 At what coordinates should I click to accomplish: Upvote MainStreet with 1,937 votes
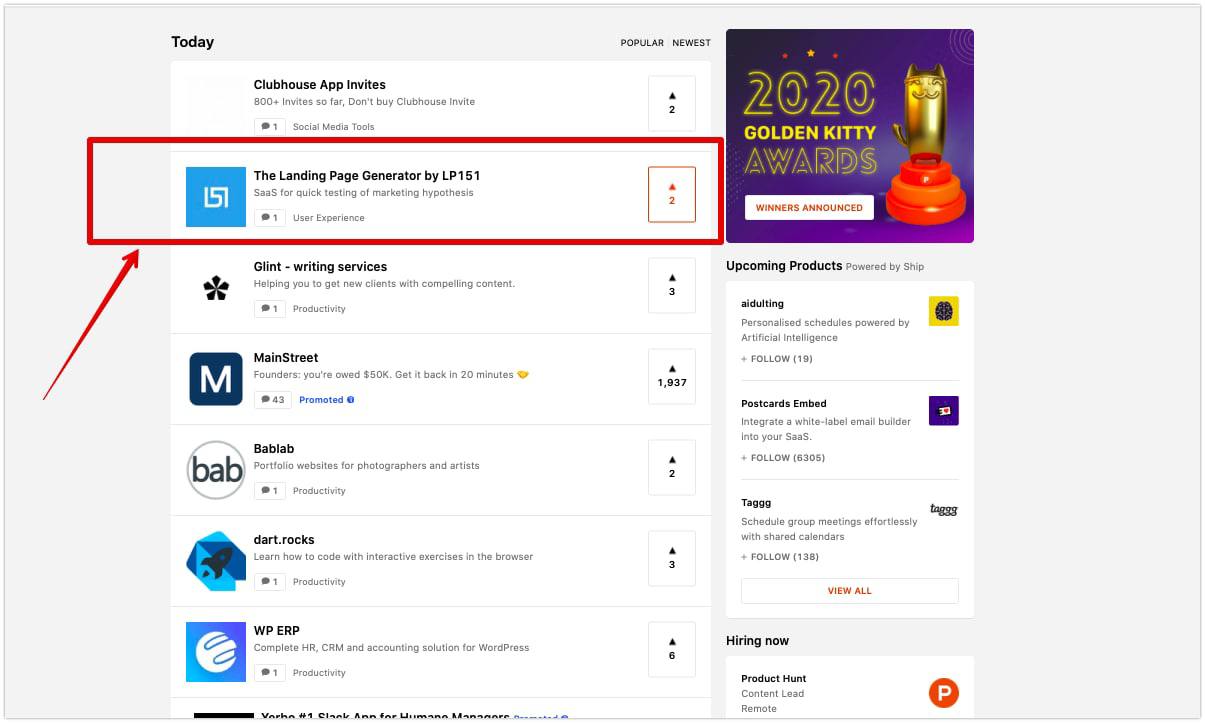point(671,376)
